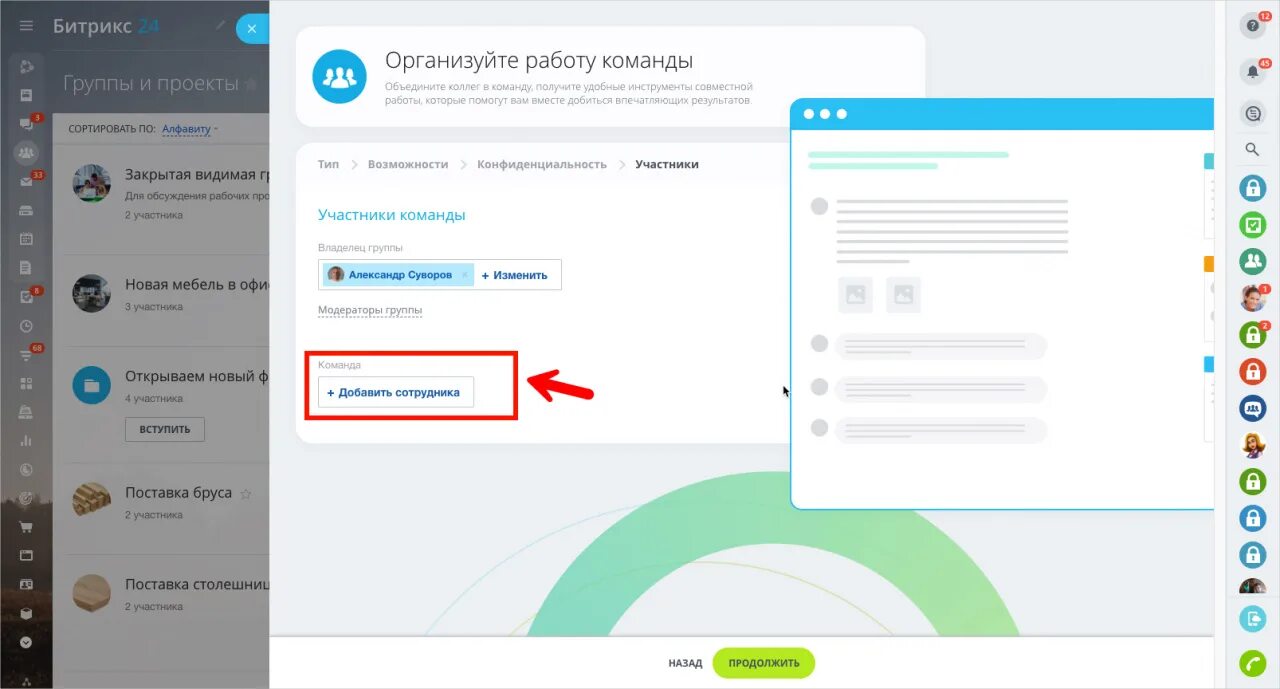Open the shopping cart icon in the left sidebar

pyautogui.click(x=27, y=527)
